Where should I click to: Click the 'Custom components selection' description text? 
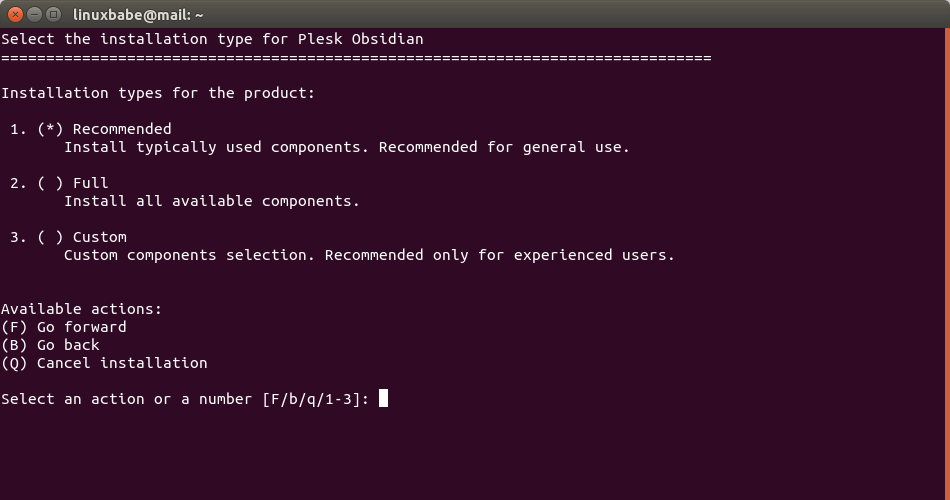(x=369, y=255)
